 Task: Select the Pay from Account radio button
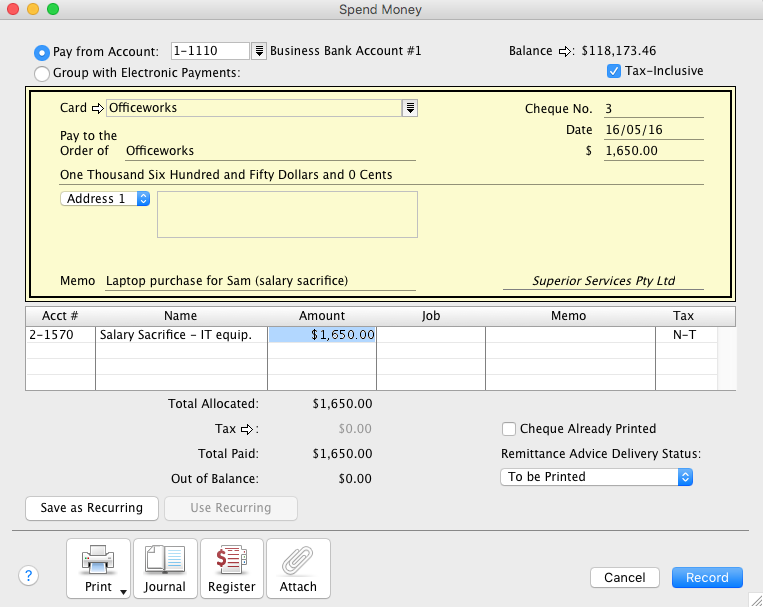pos(42,52)
